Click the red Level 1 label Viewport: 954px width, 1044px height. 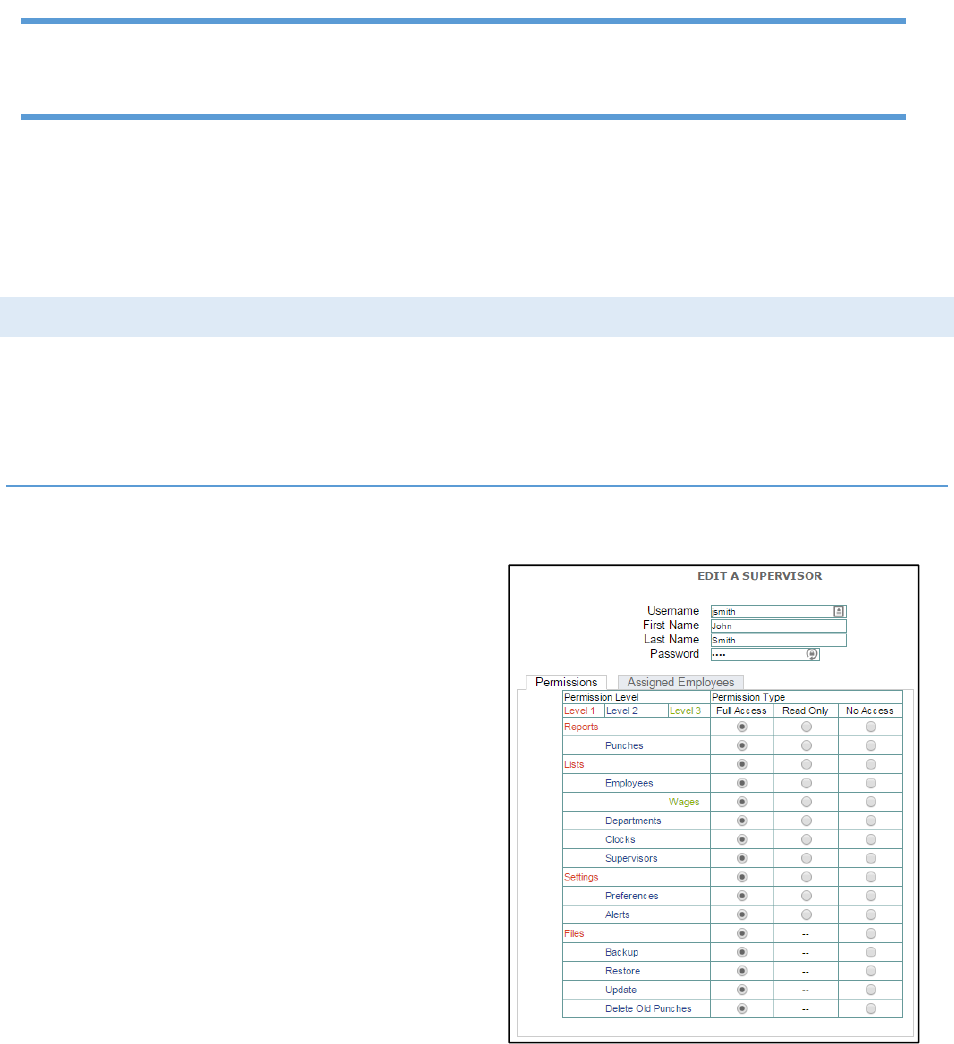(x=579, y=710)
